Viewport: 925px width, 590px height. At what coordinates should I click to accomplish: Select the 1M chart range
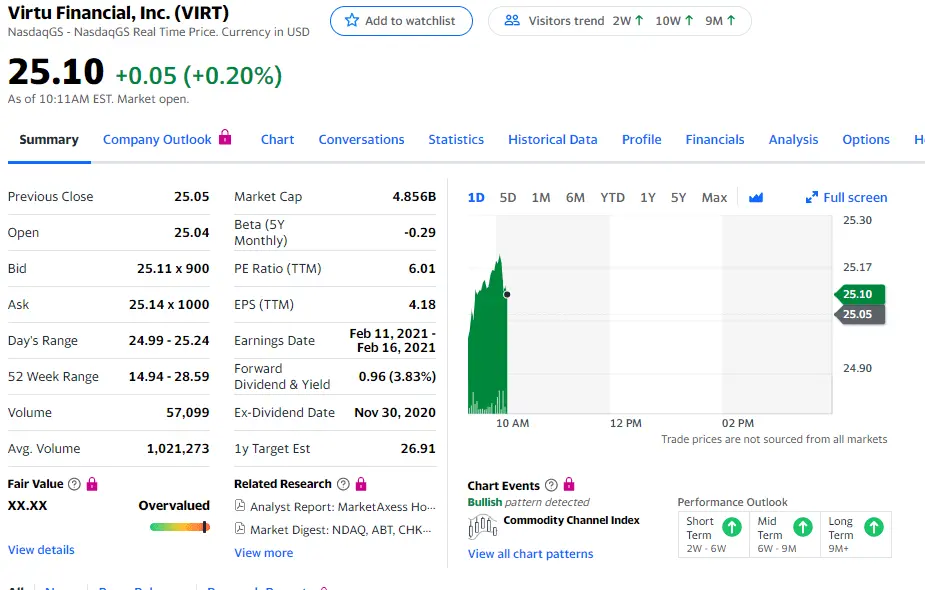(x=540, y=198)
